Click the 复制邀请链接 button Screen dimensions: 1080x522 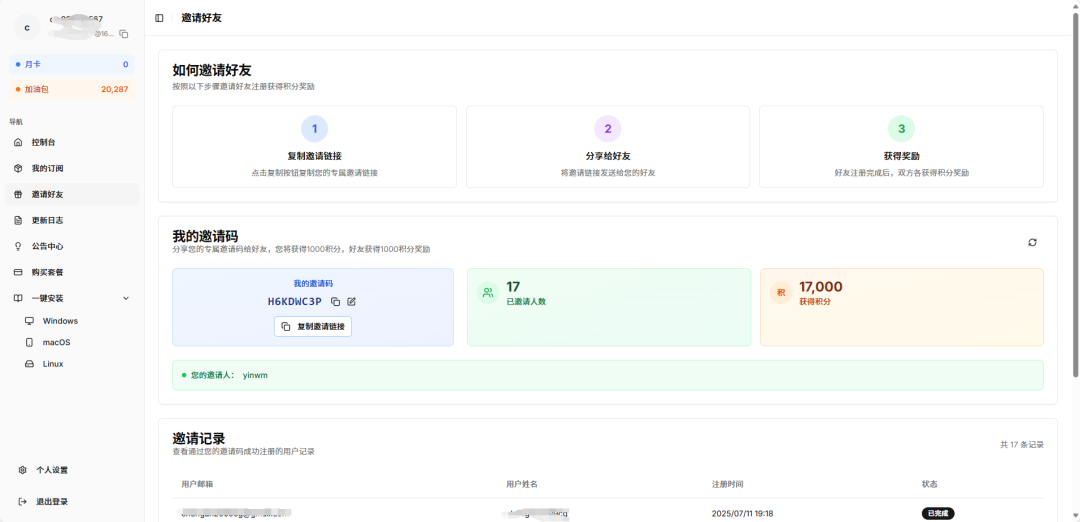tap(313, 327)
